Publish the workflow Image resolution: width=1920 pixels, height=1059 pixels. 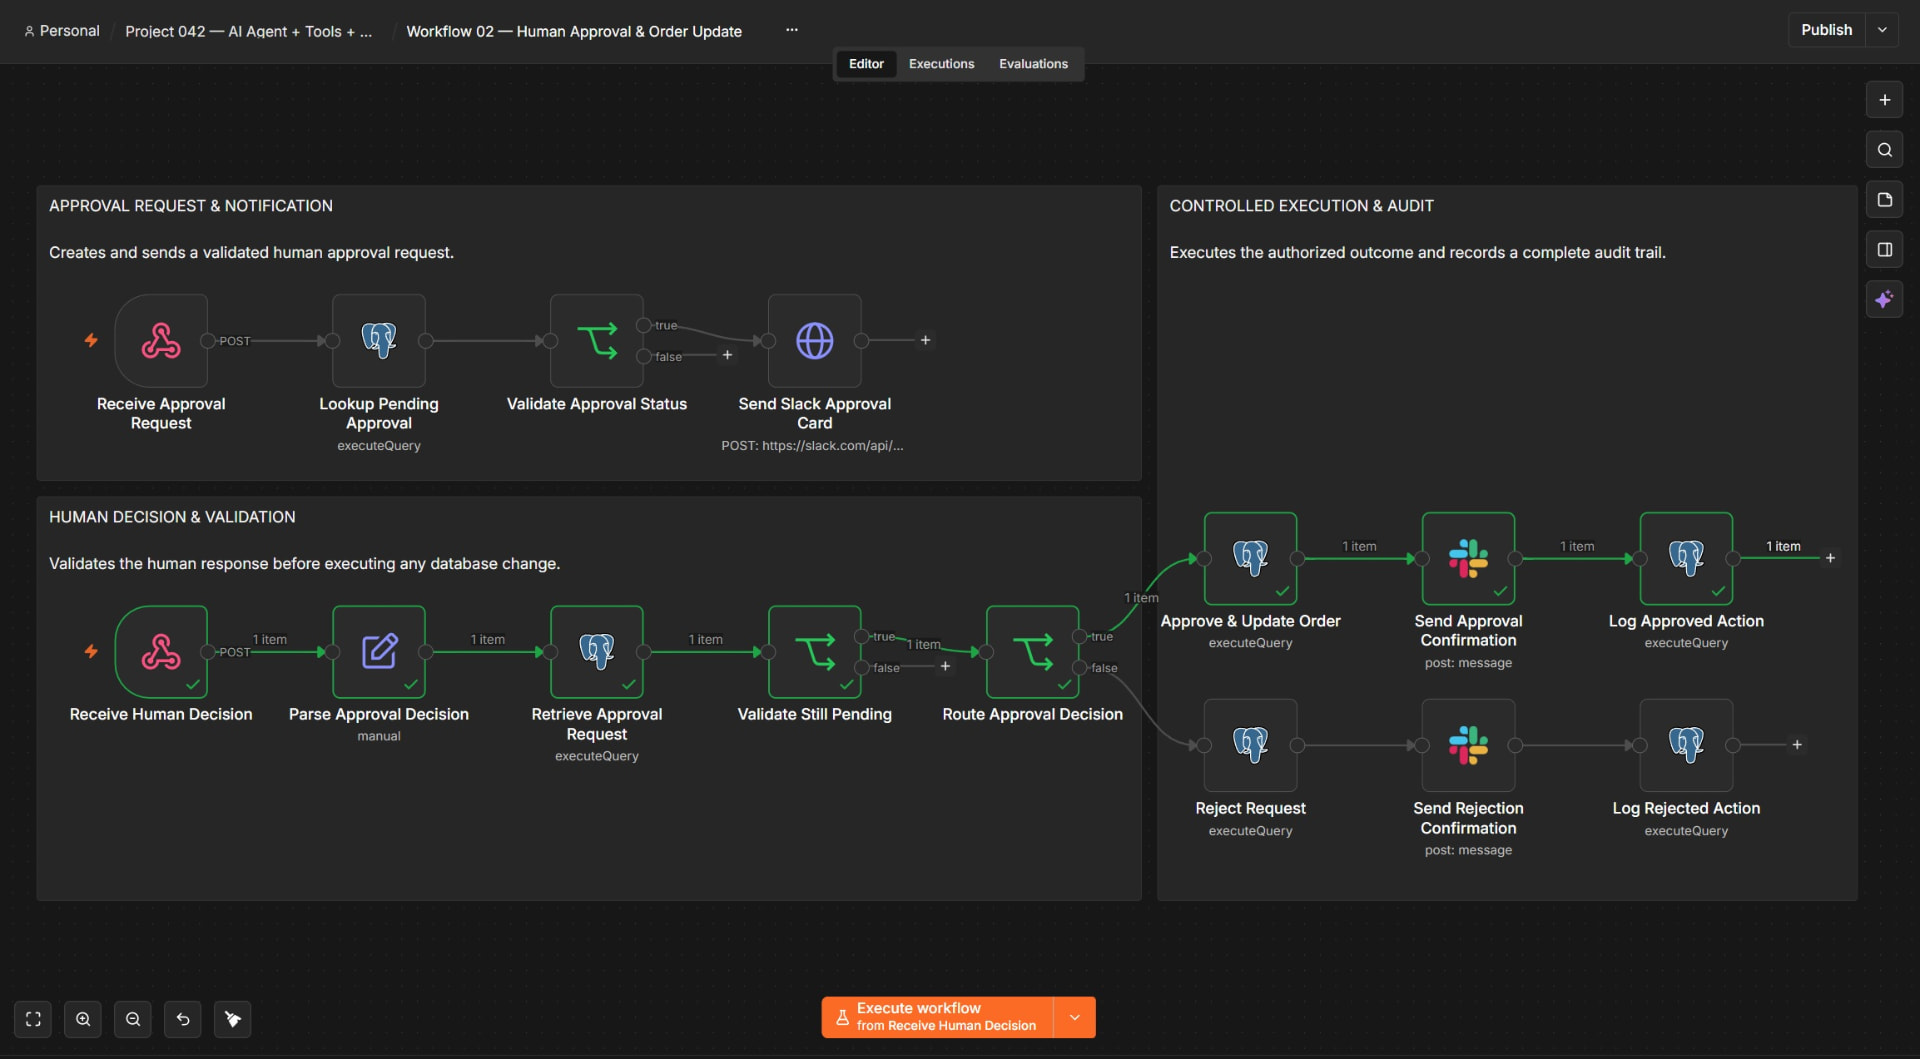click(x=1826, y=30)
